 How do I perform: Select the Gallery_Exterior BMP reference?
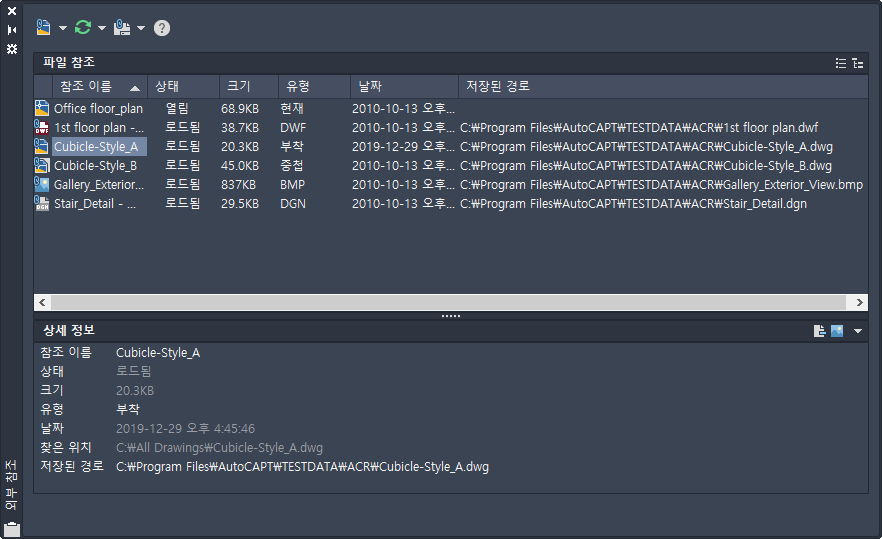[x=451, y=185]
